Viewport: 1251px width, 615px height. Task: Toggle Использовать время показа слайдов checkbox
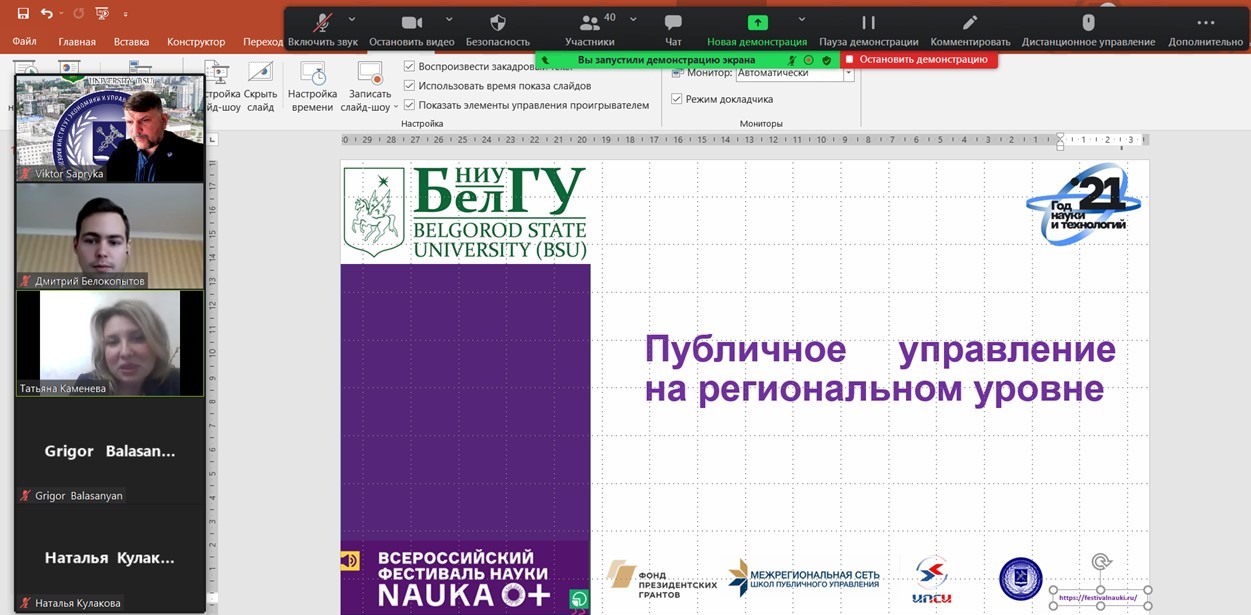(x=410, y=85)
